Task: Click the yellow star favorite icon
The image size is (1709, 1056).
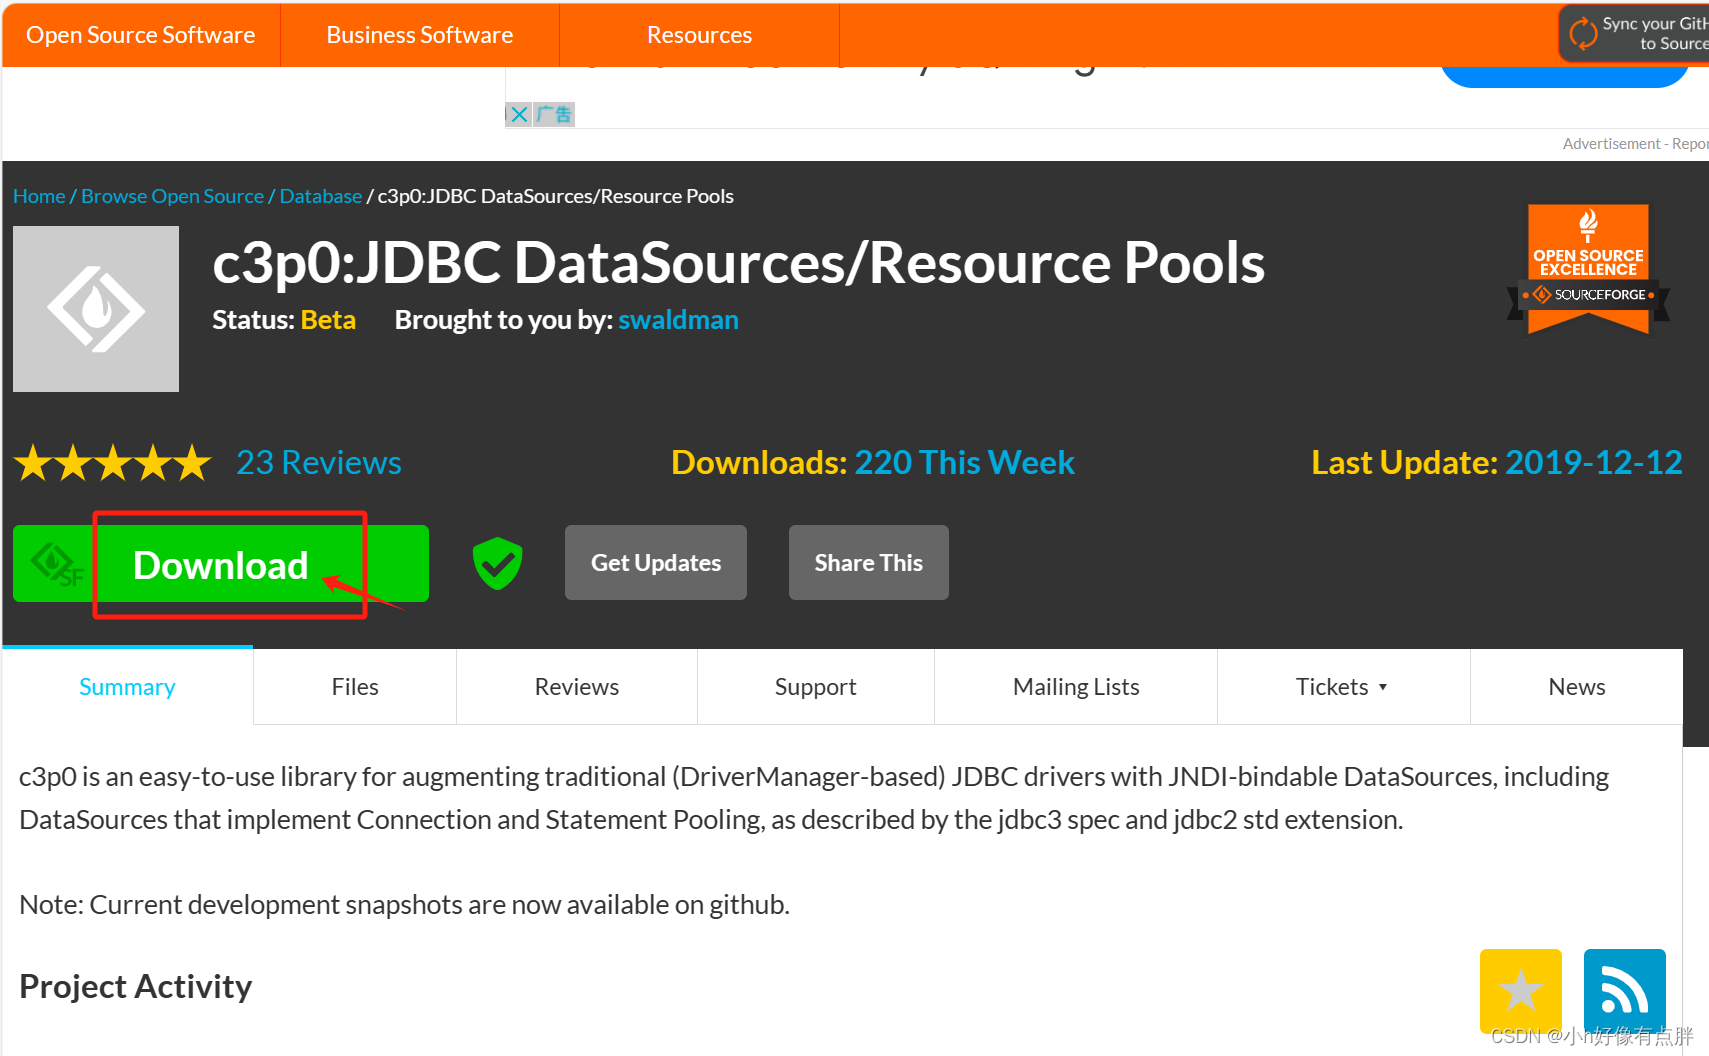Action: point(1520,990)
